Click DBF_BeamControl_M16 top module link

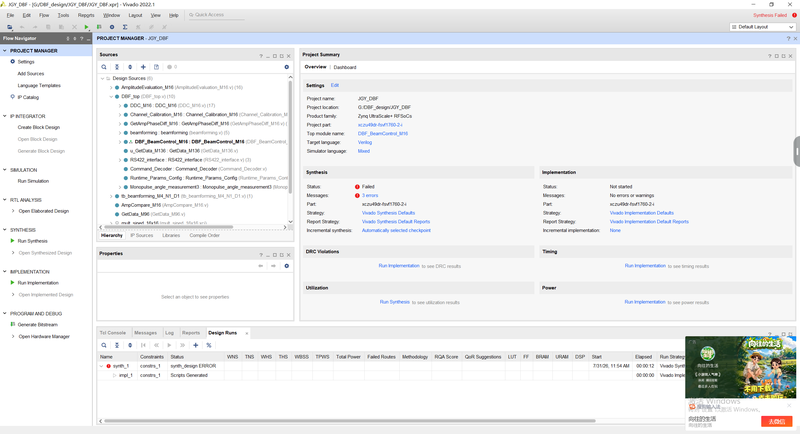coord(383,134)
